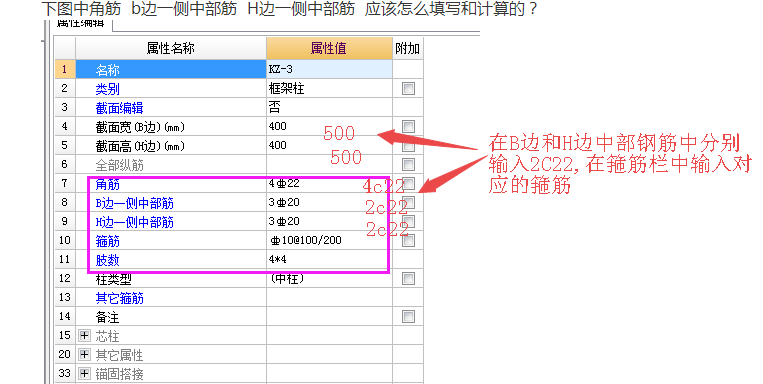
Task: Tick the 附加 checkbox for 截面宽(B边) row
Action: coord(408,126)
